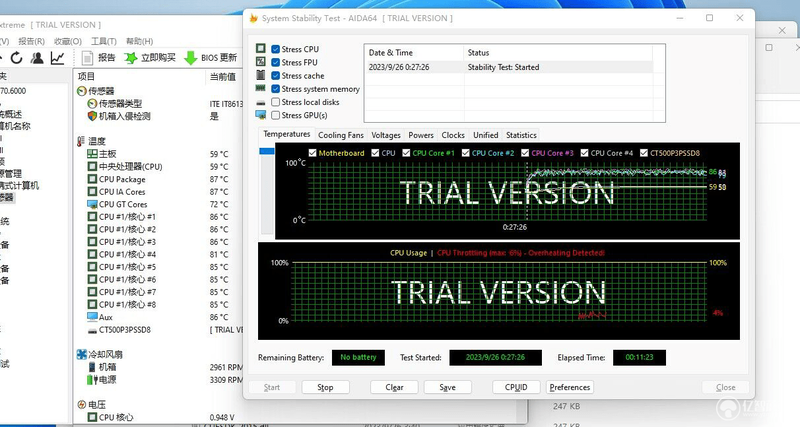Click the 立即购买 green star icon
800x427 pixels.
point(131,58)
